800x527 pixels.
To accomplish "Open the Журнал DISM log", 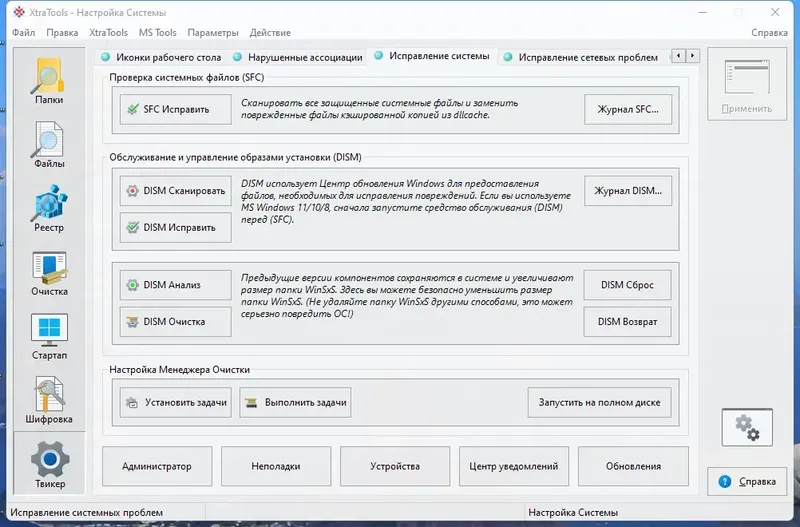I will (628, 191).
